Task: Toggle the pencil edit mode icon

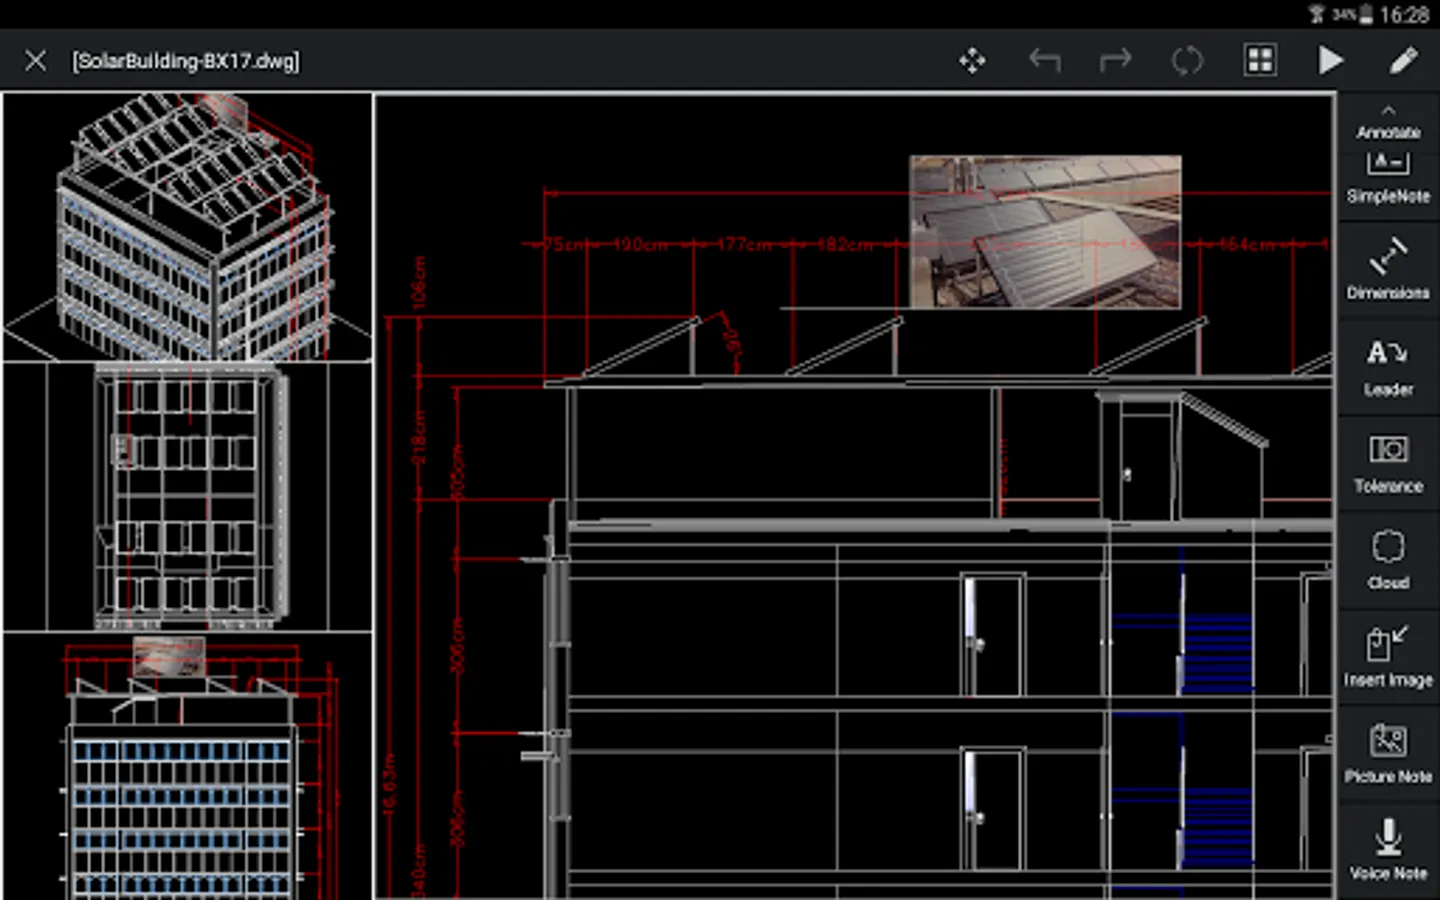Action: click(1403, 61)
